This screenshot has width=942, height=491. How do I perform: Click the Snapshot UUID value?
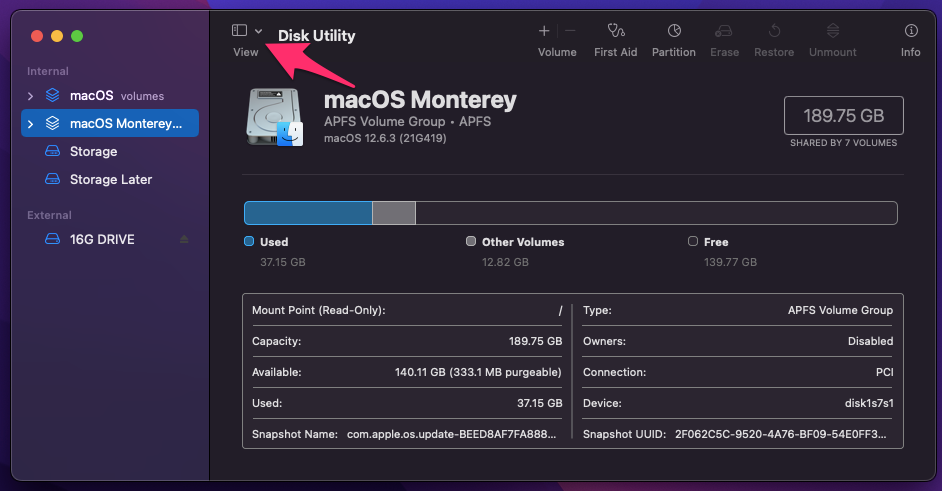tap(780, 435)
